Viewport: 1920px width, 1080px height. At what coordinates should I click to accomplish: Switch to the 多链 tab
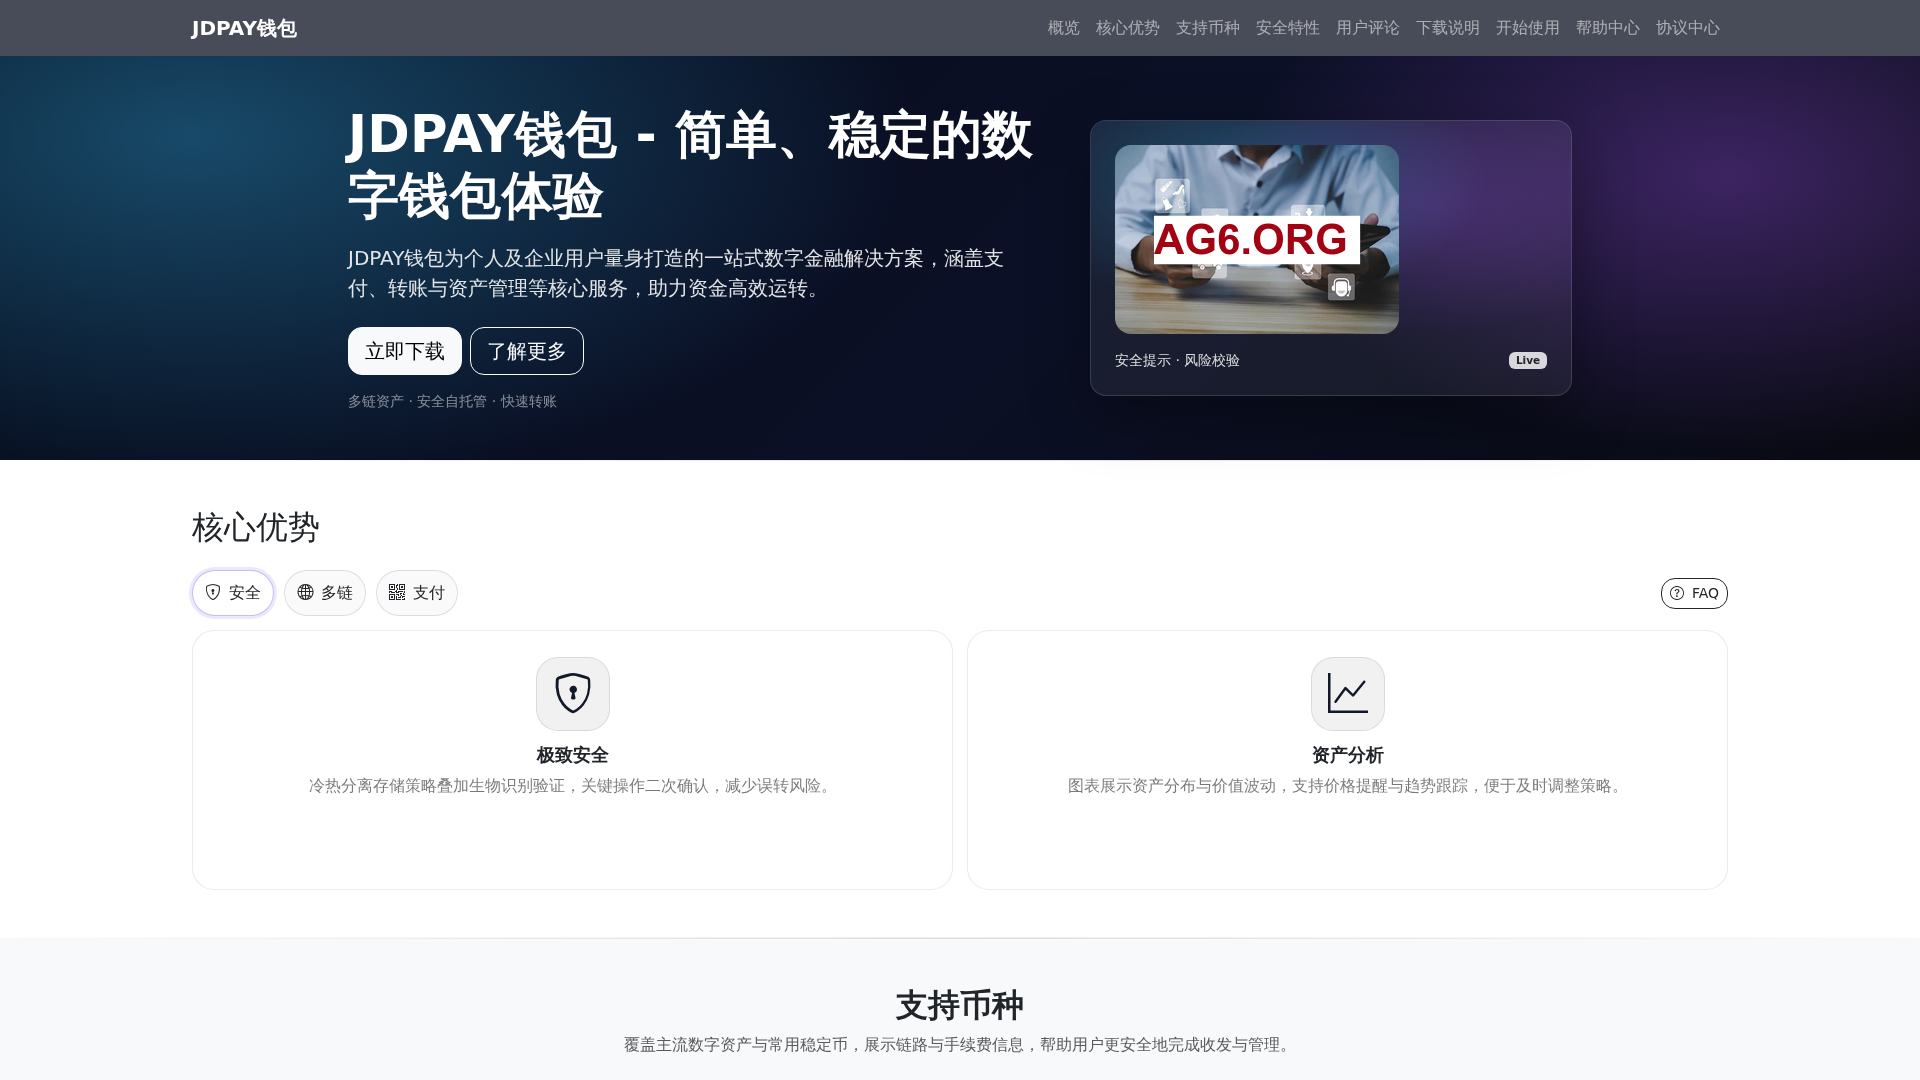point(325,593)
